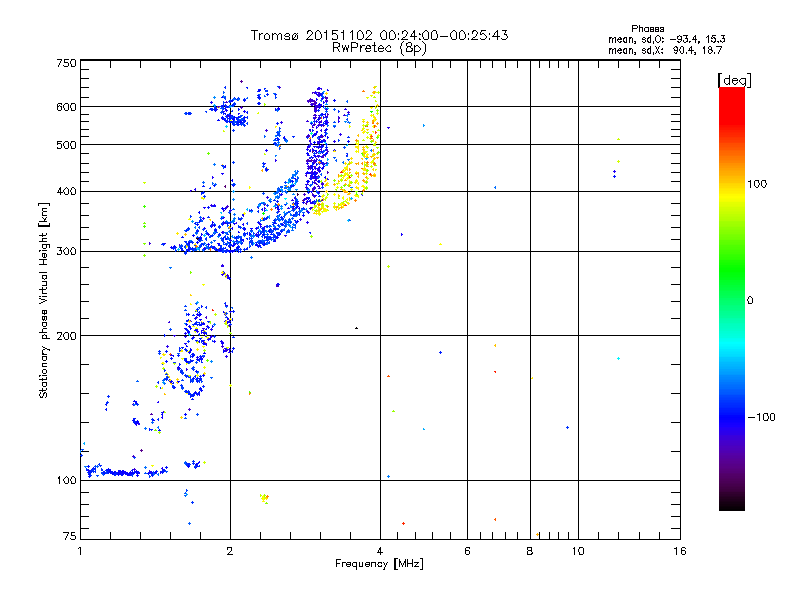Screen dimensions: 800x600
Task: Click the x-axis tick label '1'
Action: tap(80, 551)
